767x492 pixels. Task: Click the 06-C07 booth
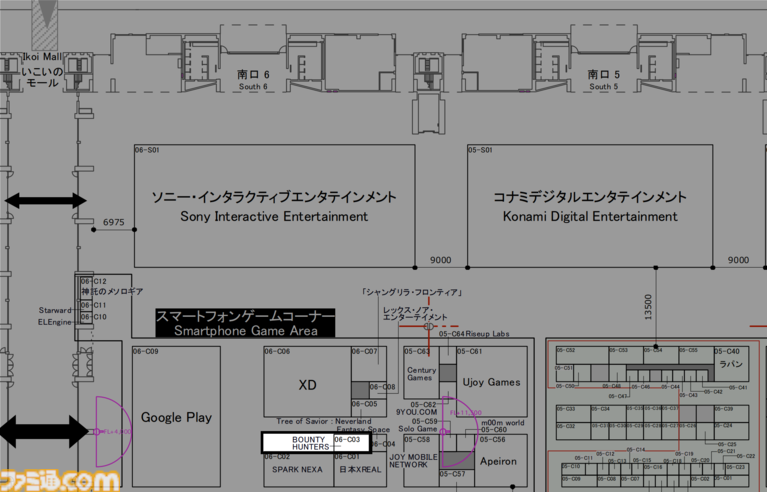[369, 364]
